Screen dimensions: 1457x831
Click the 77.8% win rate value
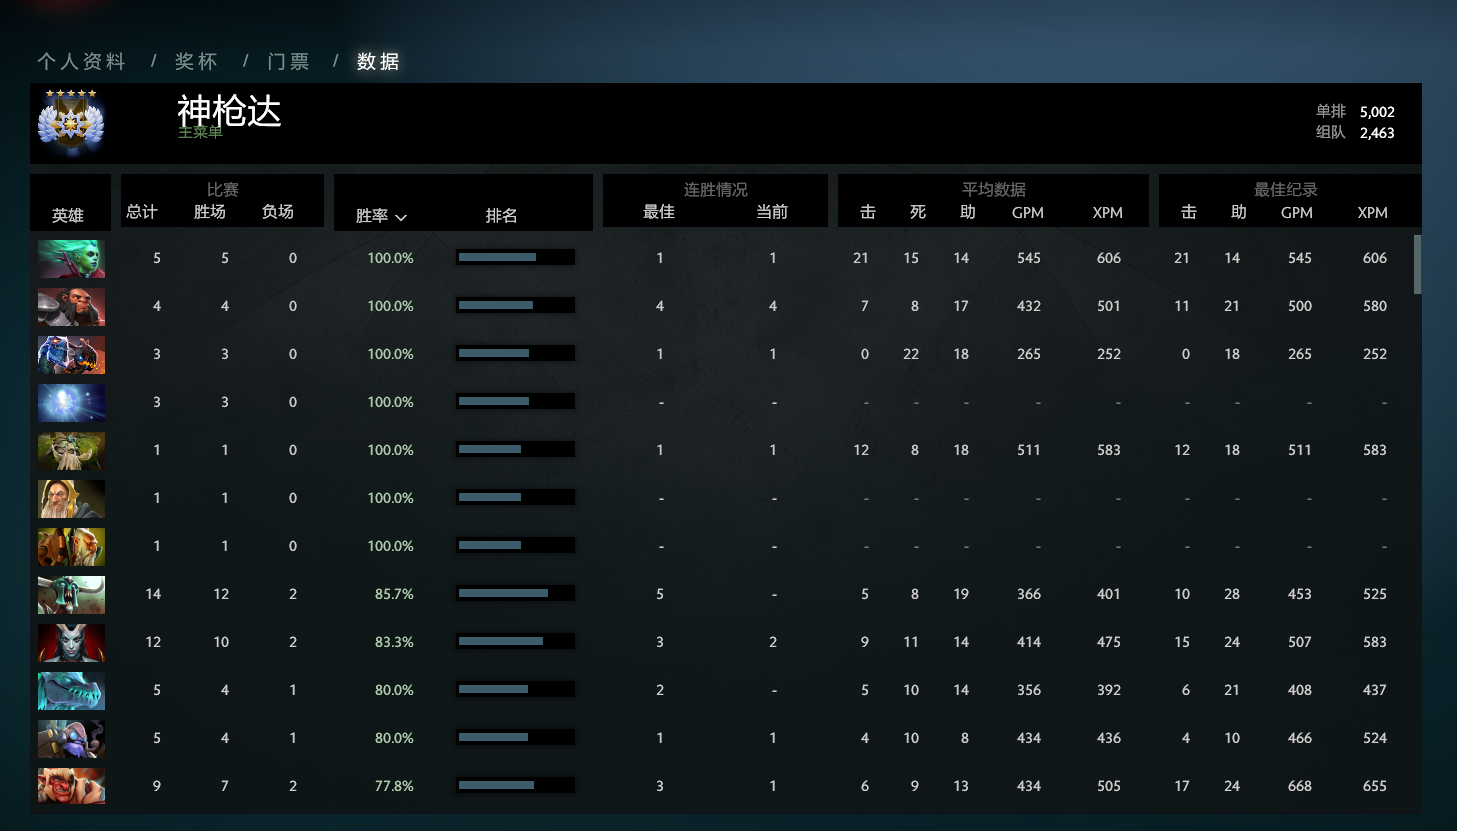[x=394, y=786]
